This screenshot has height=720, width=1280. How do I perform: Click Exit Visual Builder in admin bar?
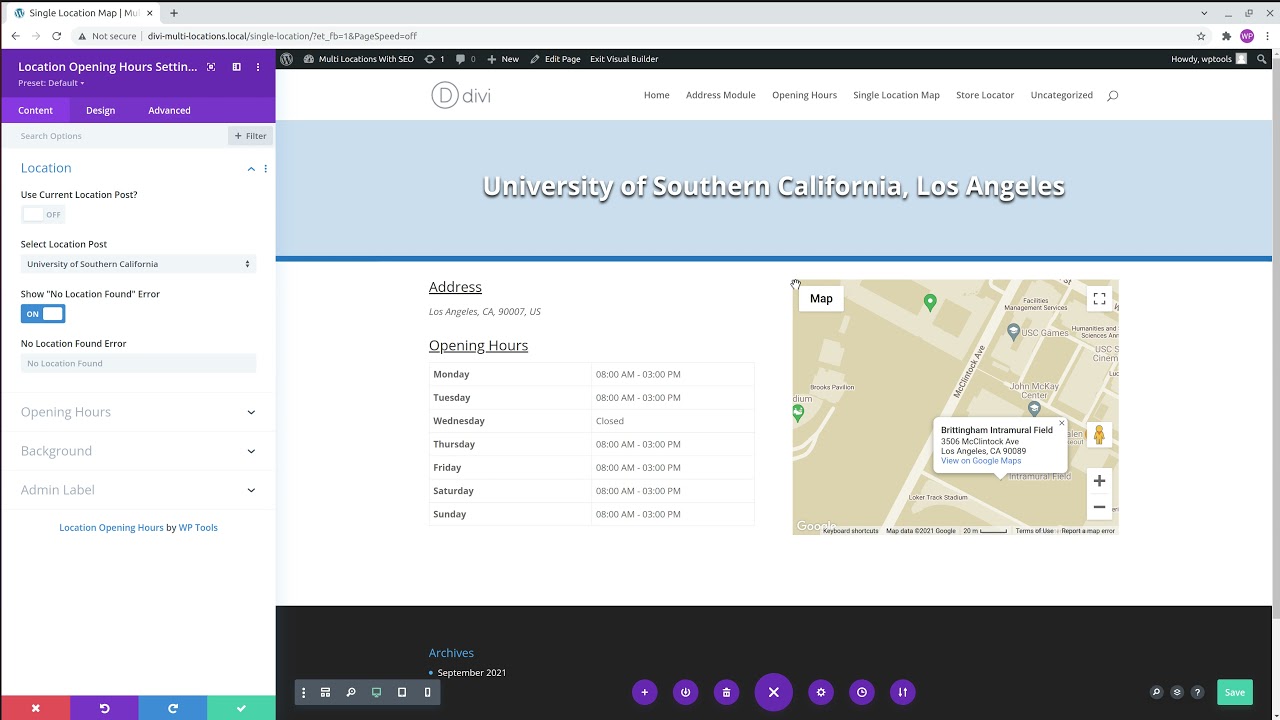(624, 59)
